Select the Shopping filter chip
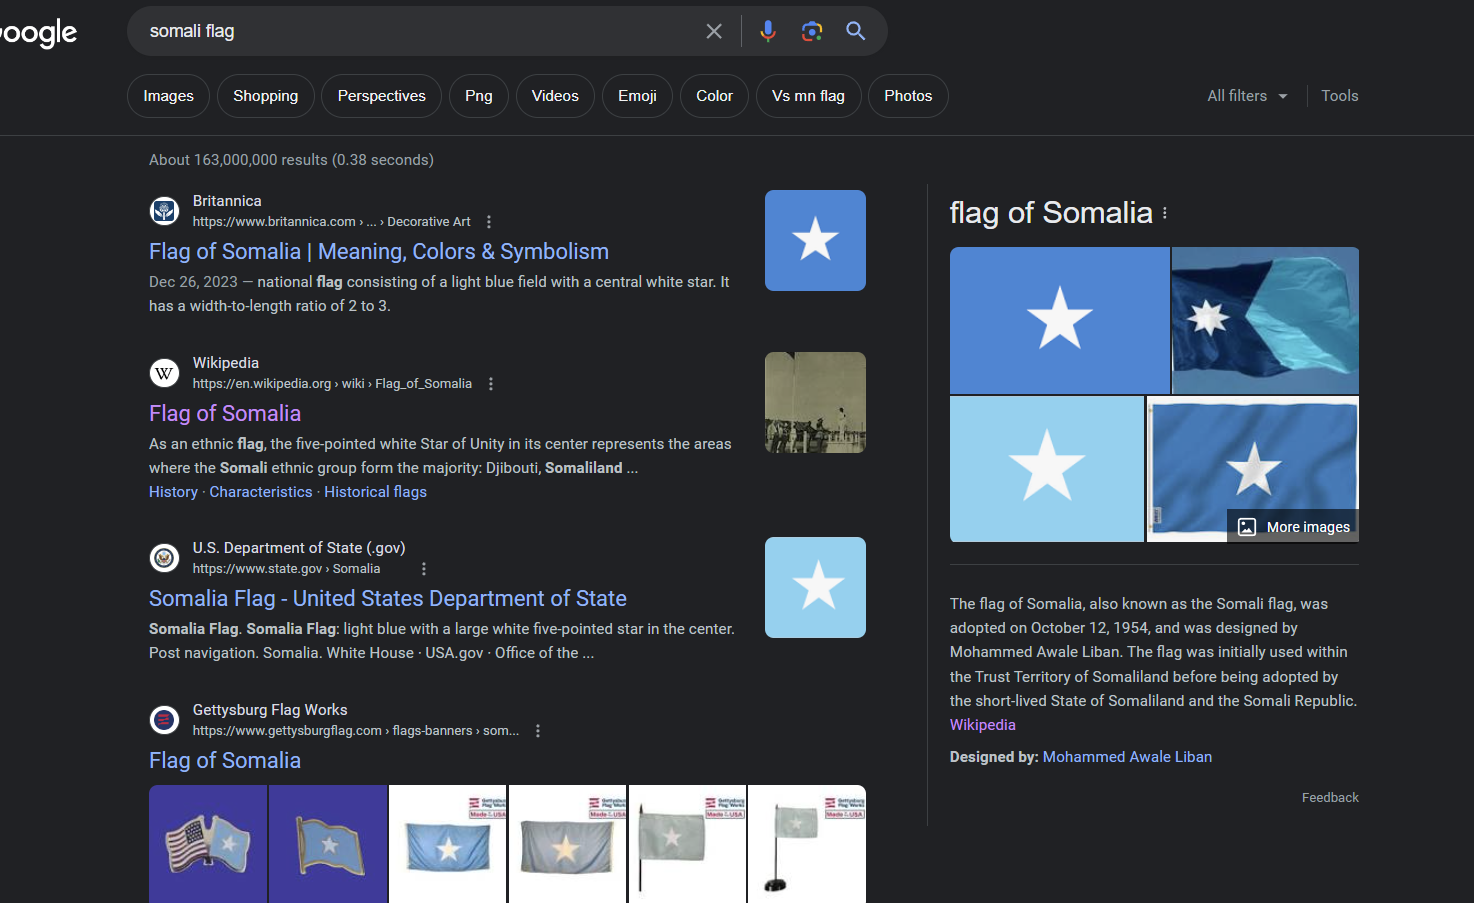This screenshot has width=1474, height=903. 266,96
